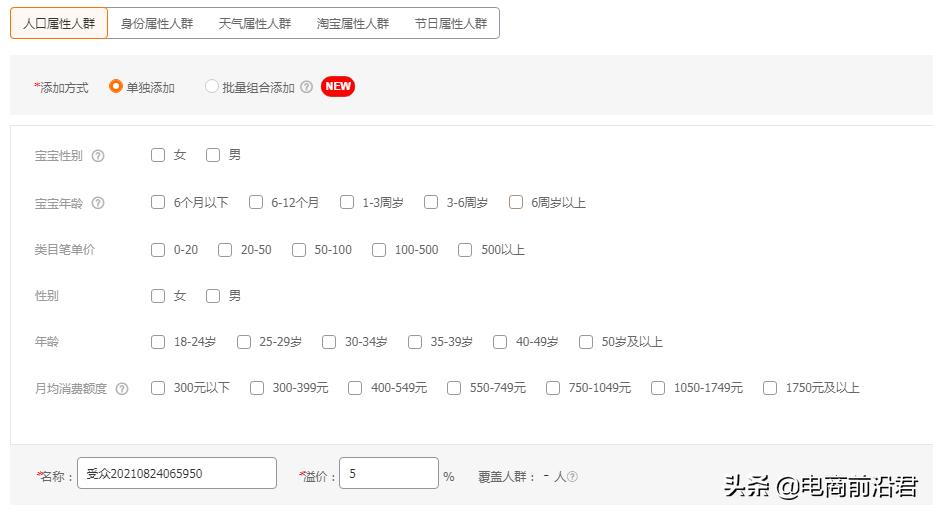The image size is (933, 513).
Task: Check 6个月以下 baby age
Action: coord(158,202)
